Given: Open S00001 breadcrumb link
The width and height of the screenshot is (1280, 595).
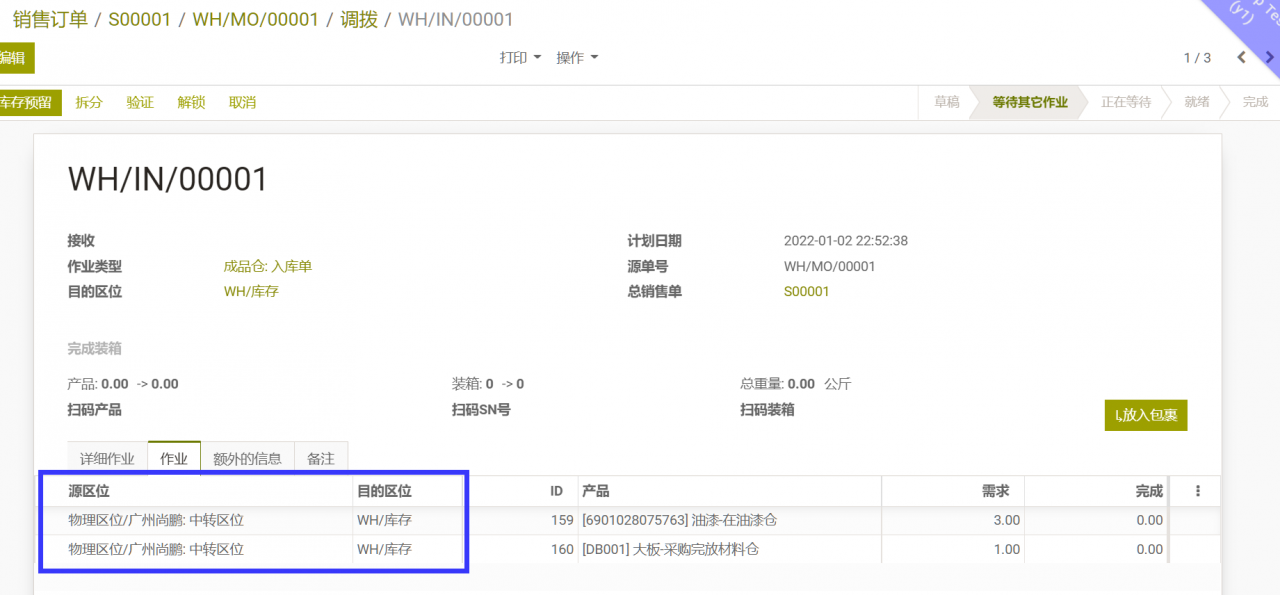Looking at the screenshot, I should (139, 19).
